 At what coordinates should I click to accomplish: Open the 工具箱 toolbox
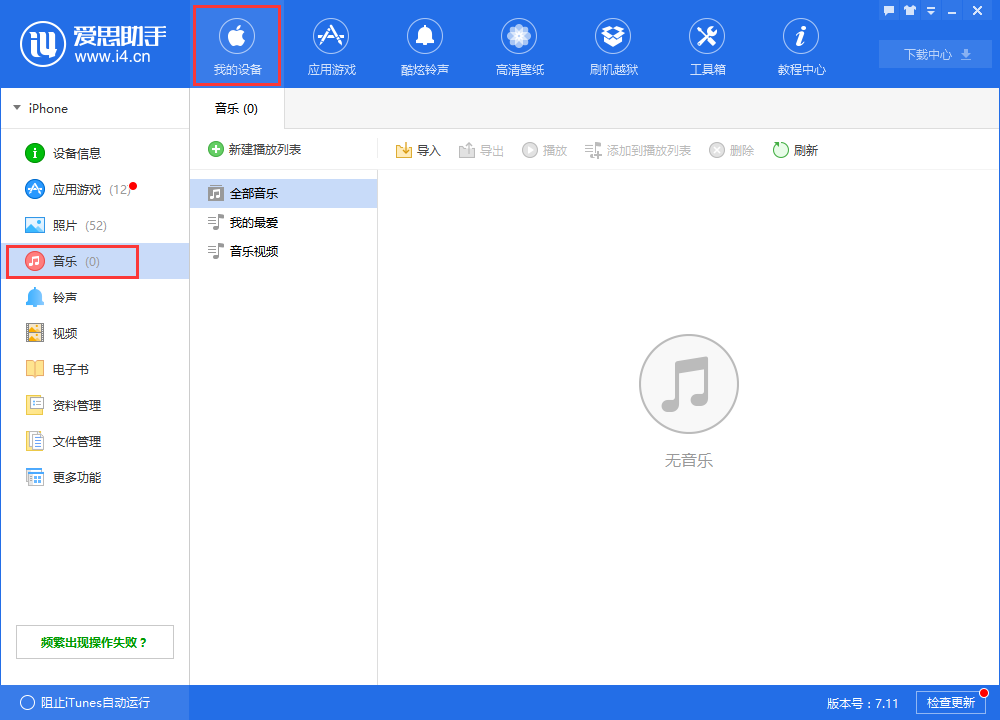coord(707,45)
